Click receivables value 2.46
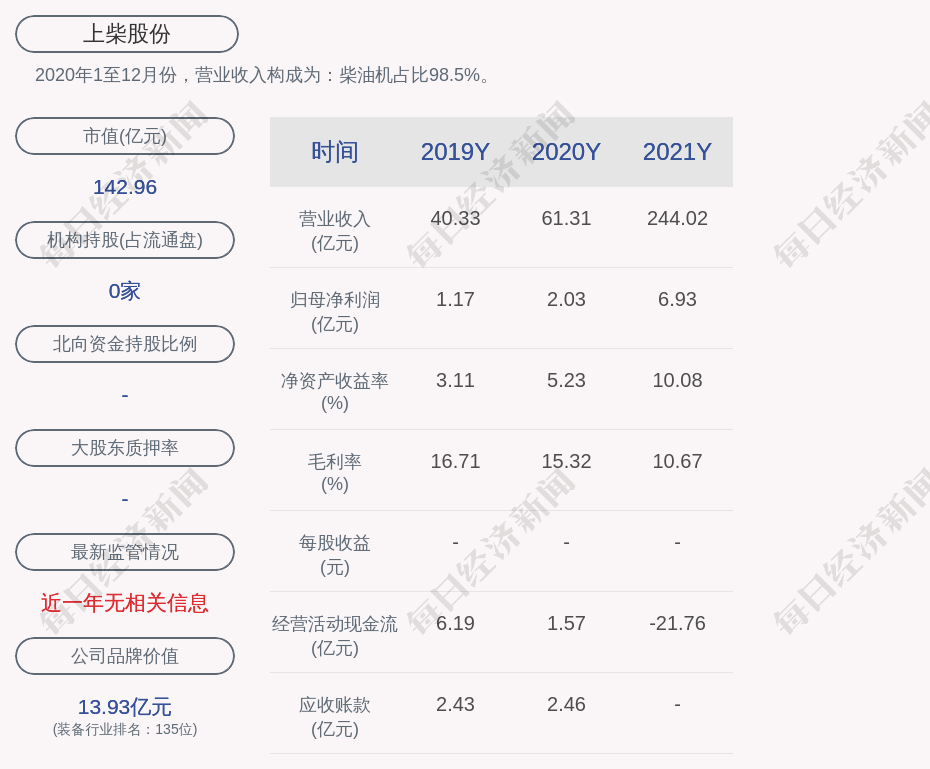 [x=566, y=704]
